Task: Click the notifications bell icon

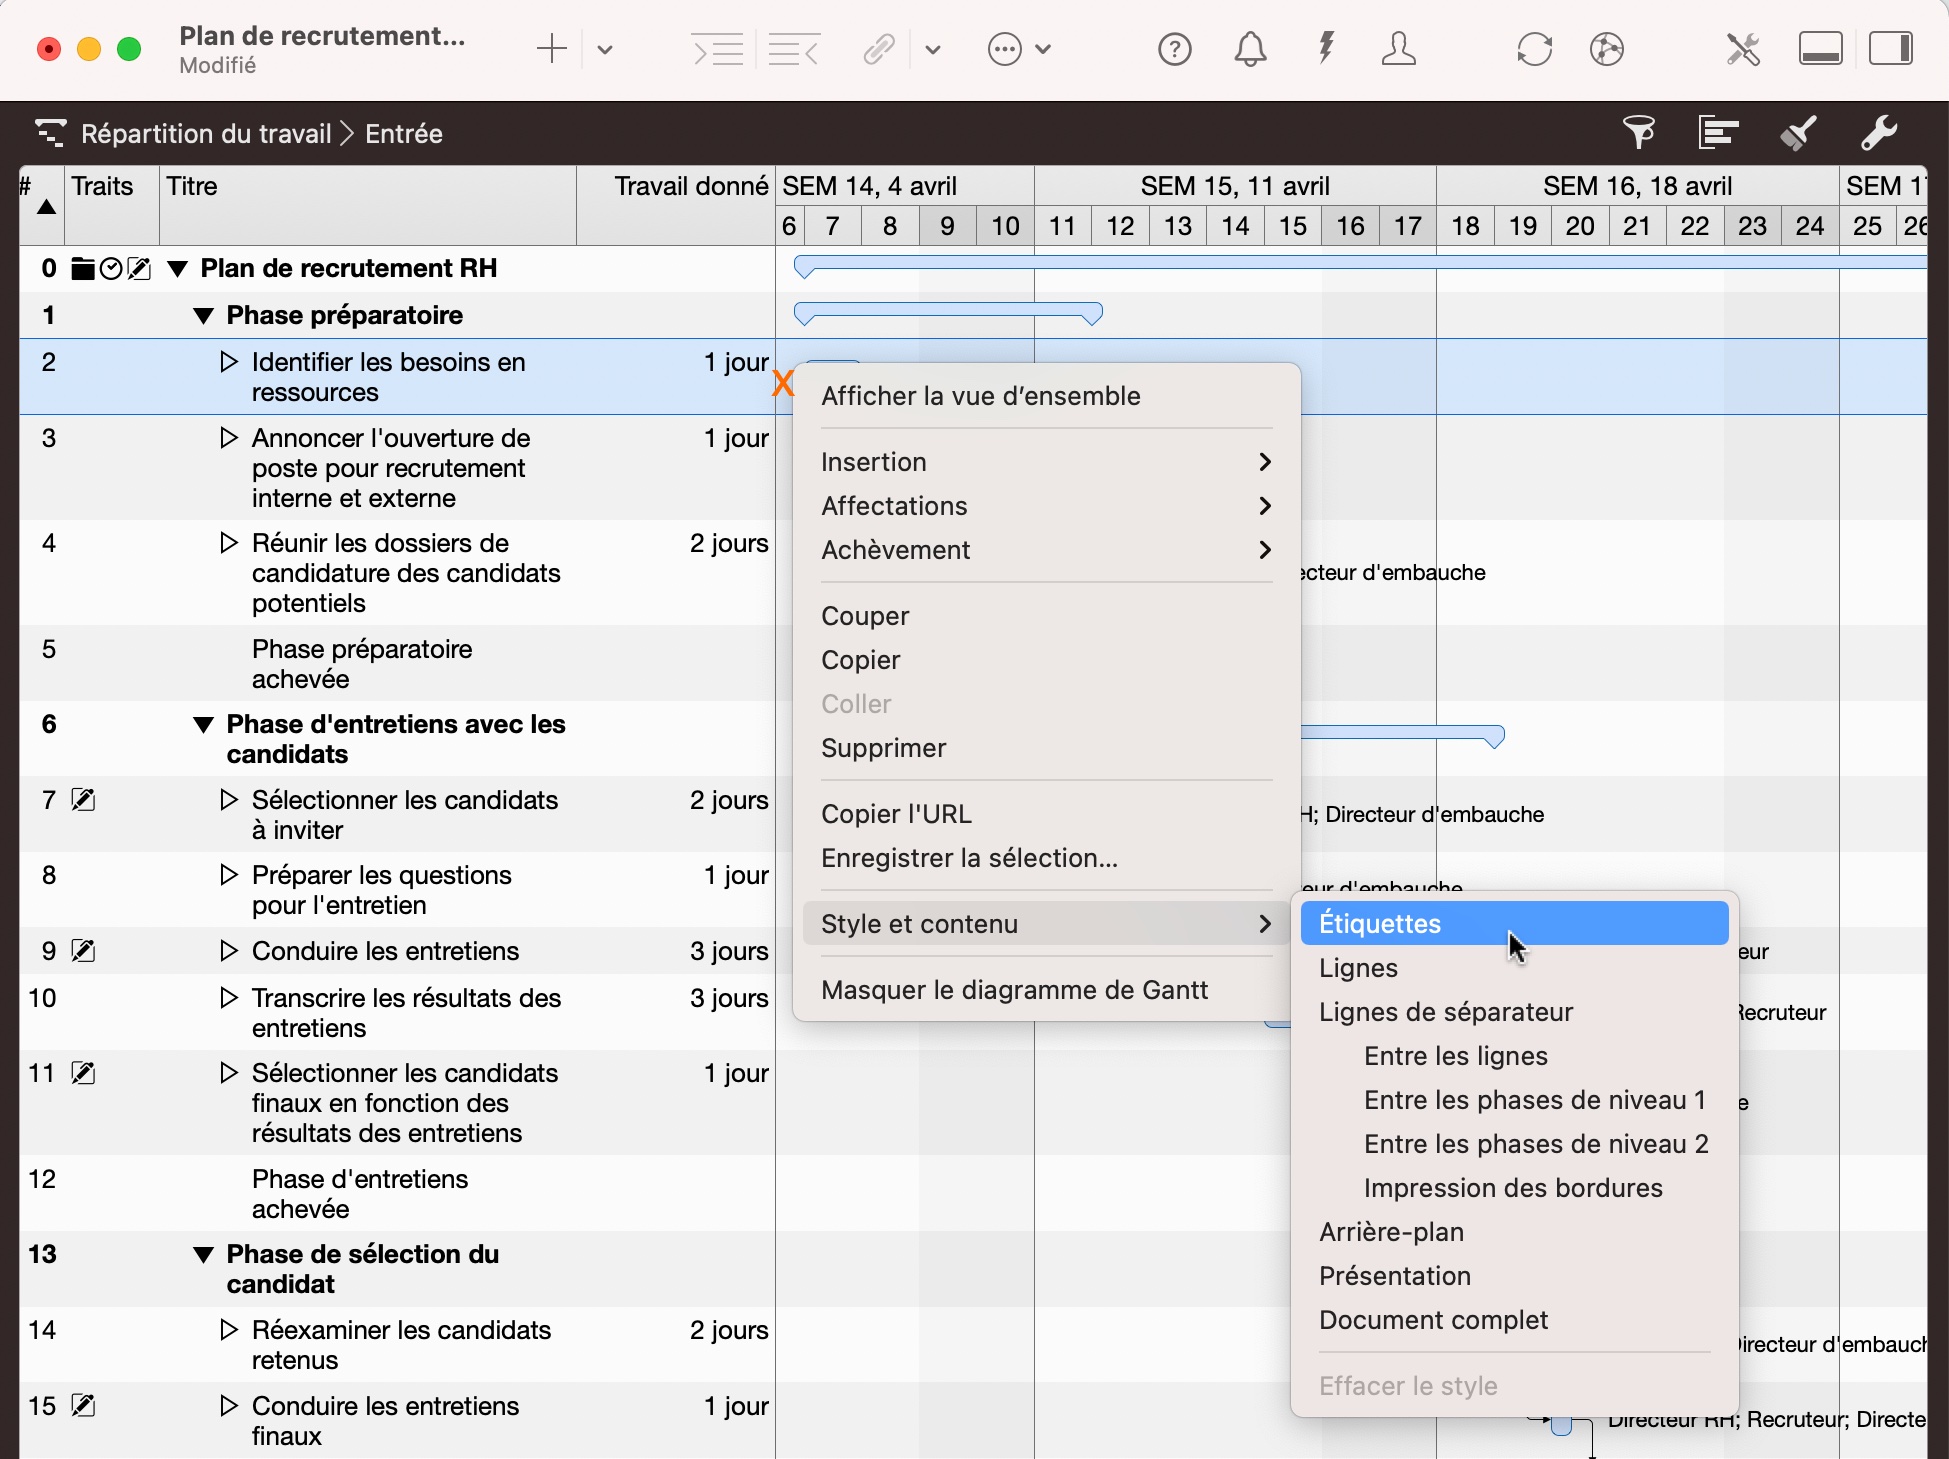Action: click(1250, 48)
